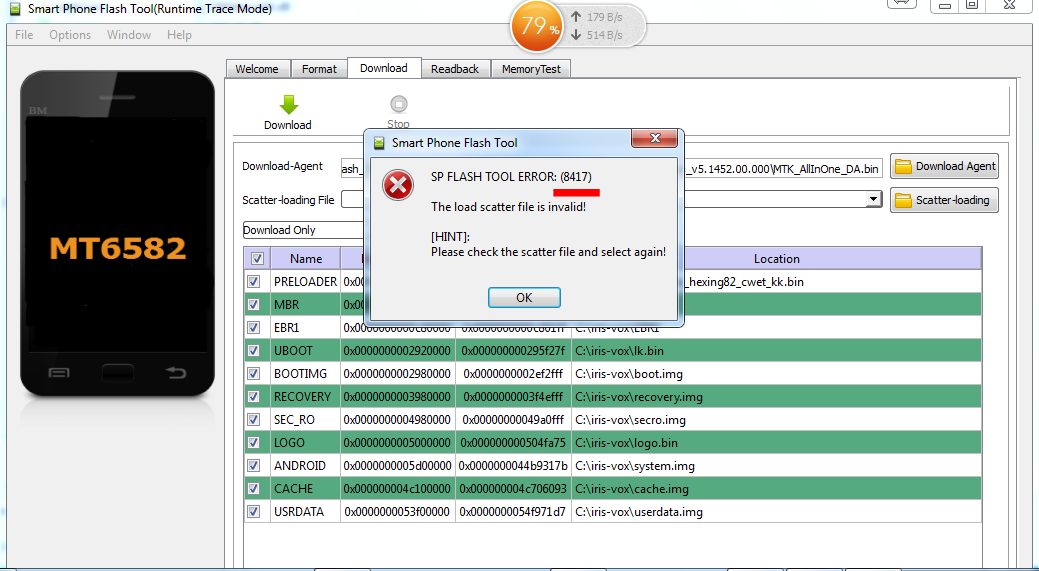1039x571 pixels.
Task: Toggle the select-all header checkbox
Action: click(257, 258)
